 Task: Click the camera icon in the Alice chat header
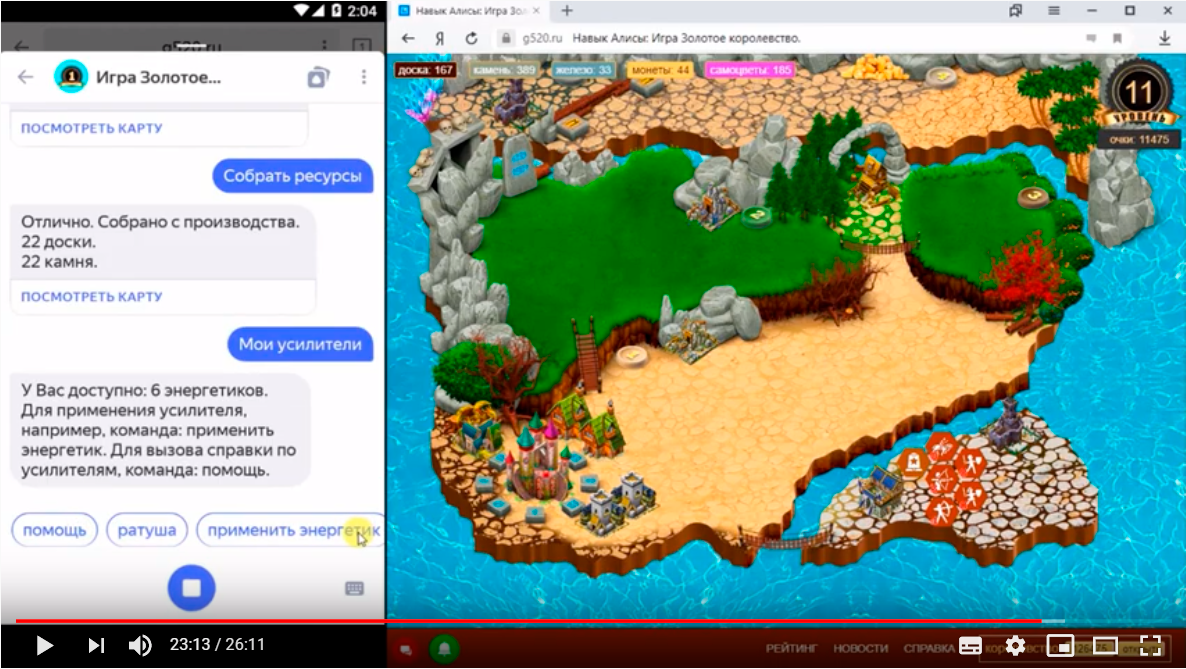[318, 76]
